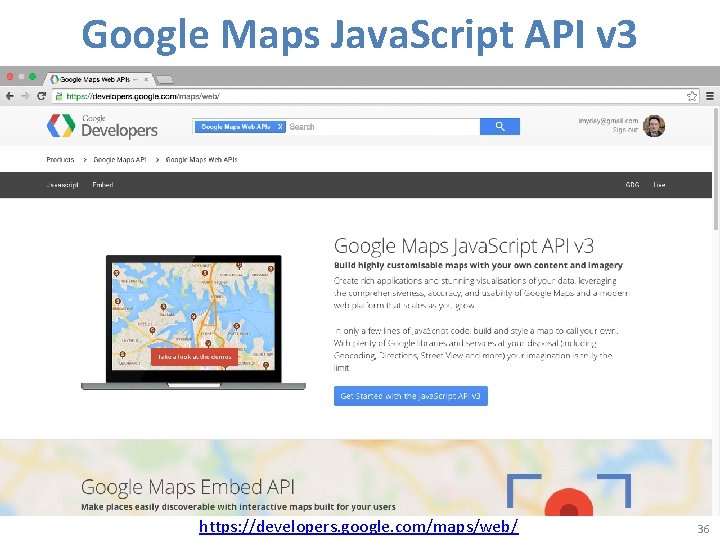
Task: Click the page vertical scrollbar thumb
Action: point(716,168)
